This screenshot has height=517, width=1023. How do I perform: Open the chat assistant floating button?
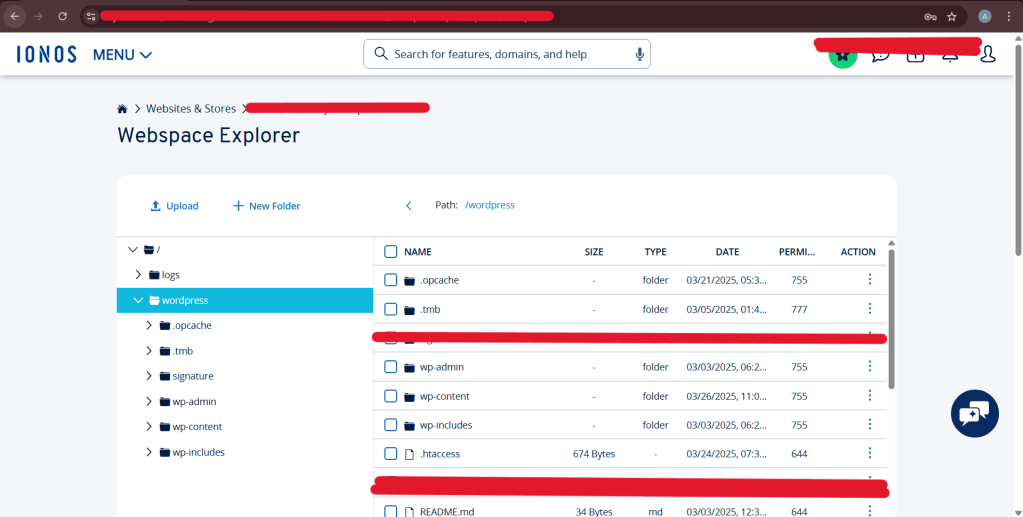tap(975, 413)
